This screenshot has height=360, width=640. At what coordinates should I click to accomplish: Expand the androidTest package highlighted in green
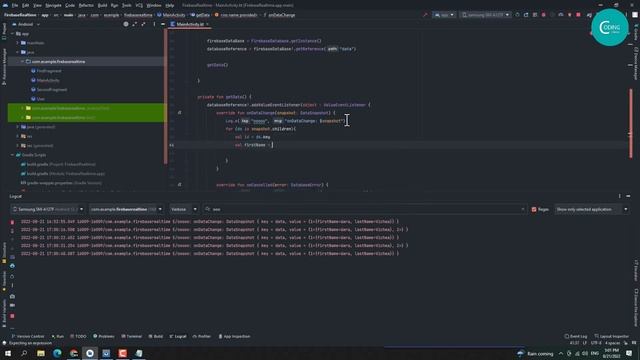pyautogui.click(x=22, y=108)
